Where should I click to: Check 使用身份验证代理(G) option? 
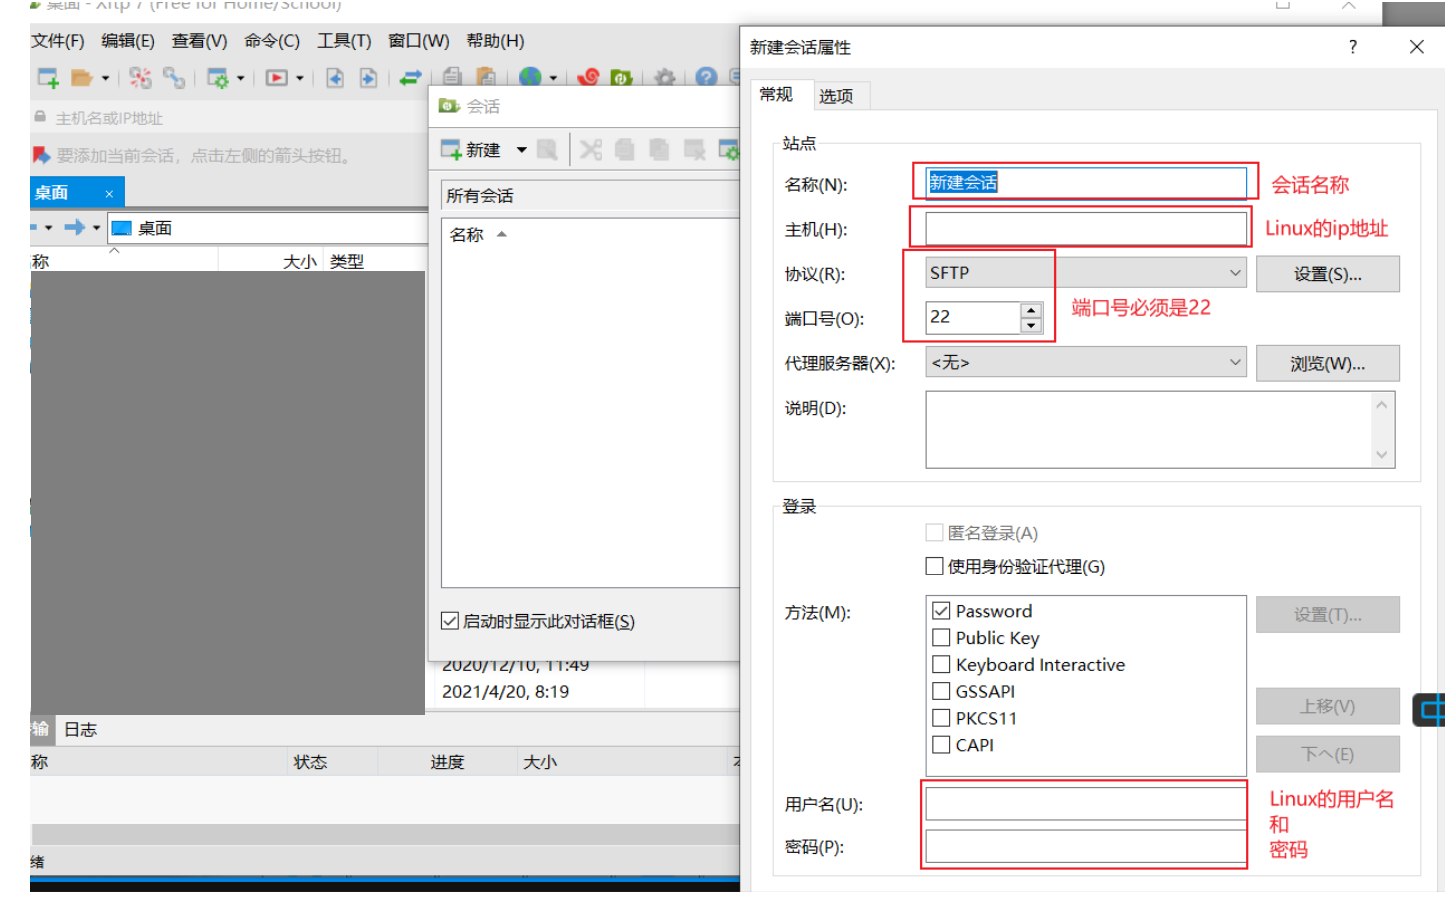(x=936, y=566)
